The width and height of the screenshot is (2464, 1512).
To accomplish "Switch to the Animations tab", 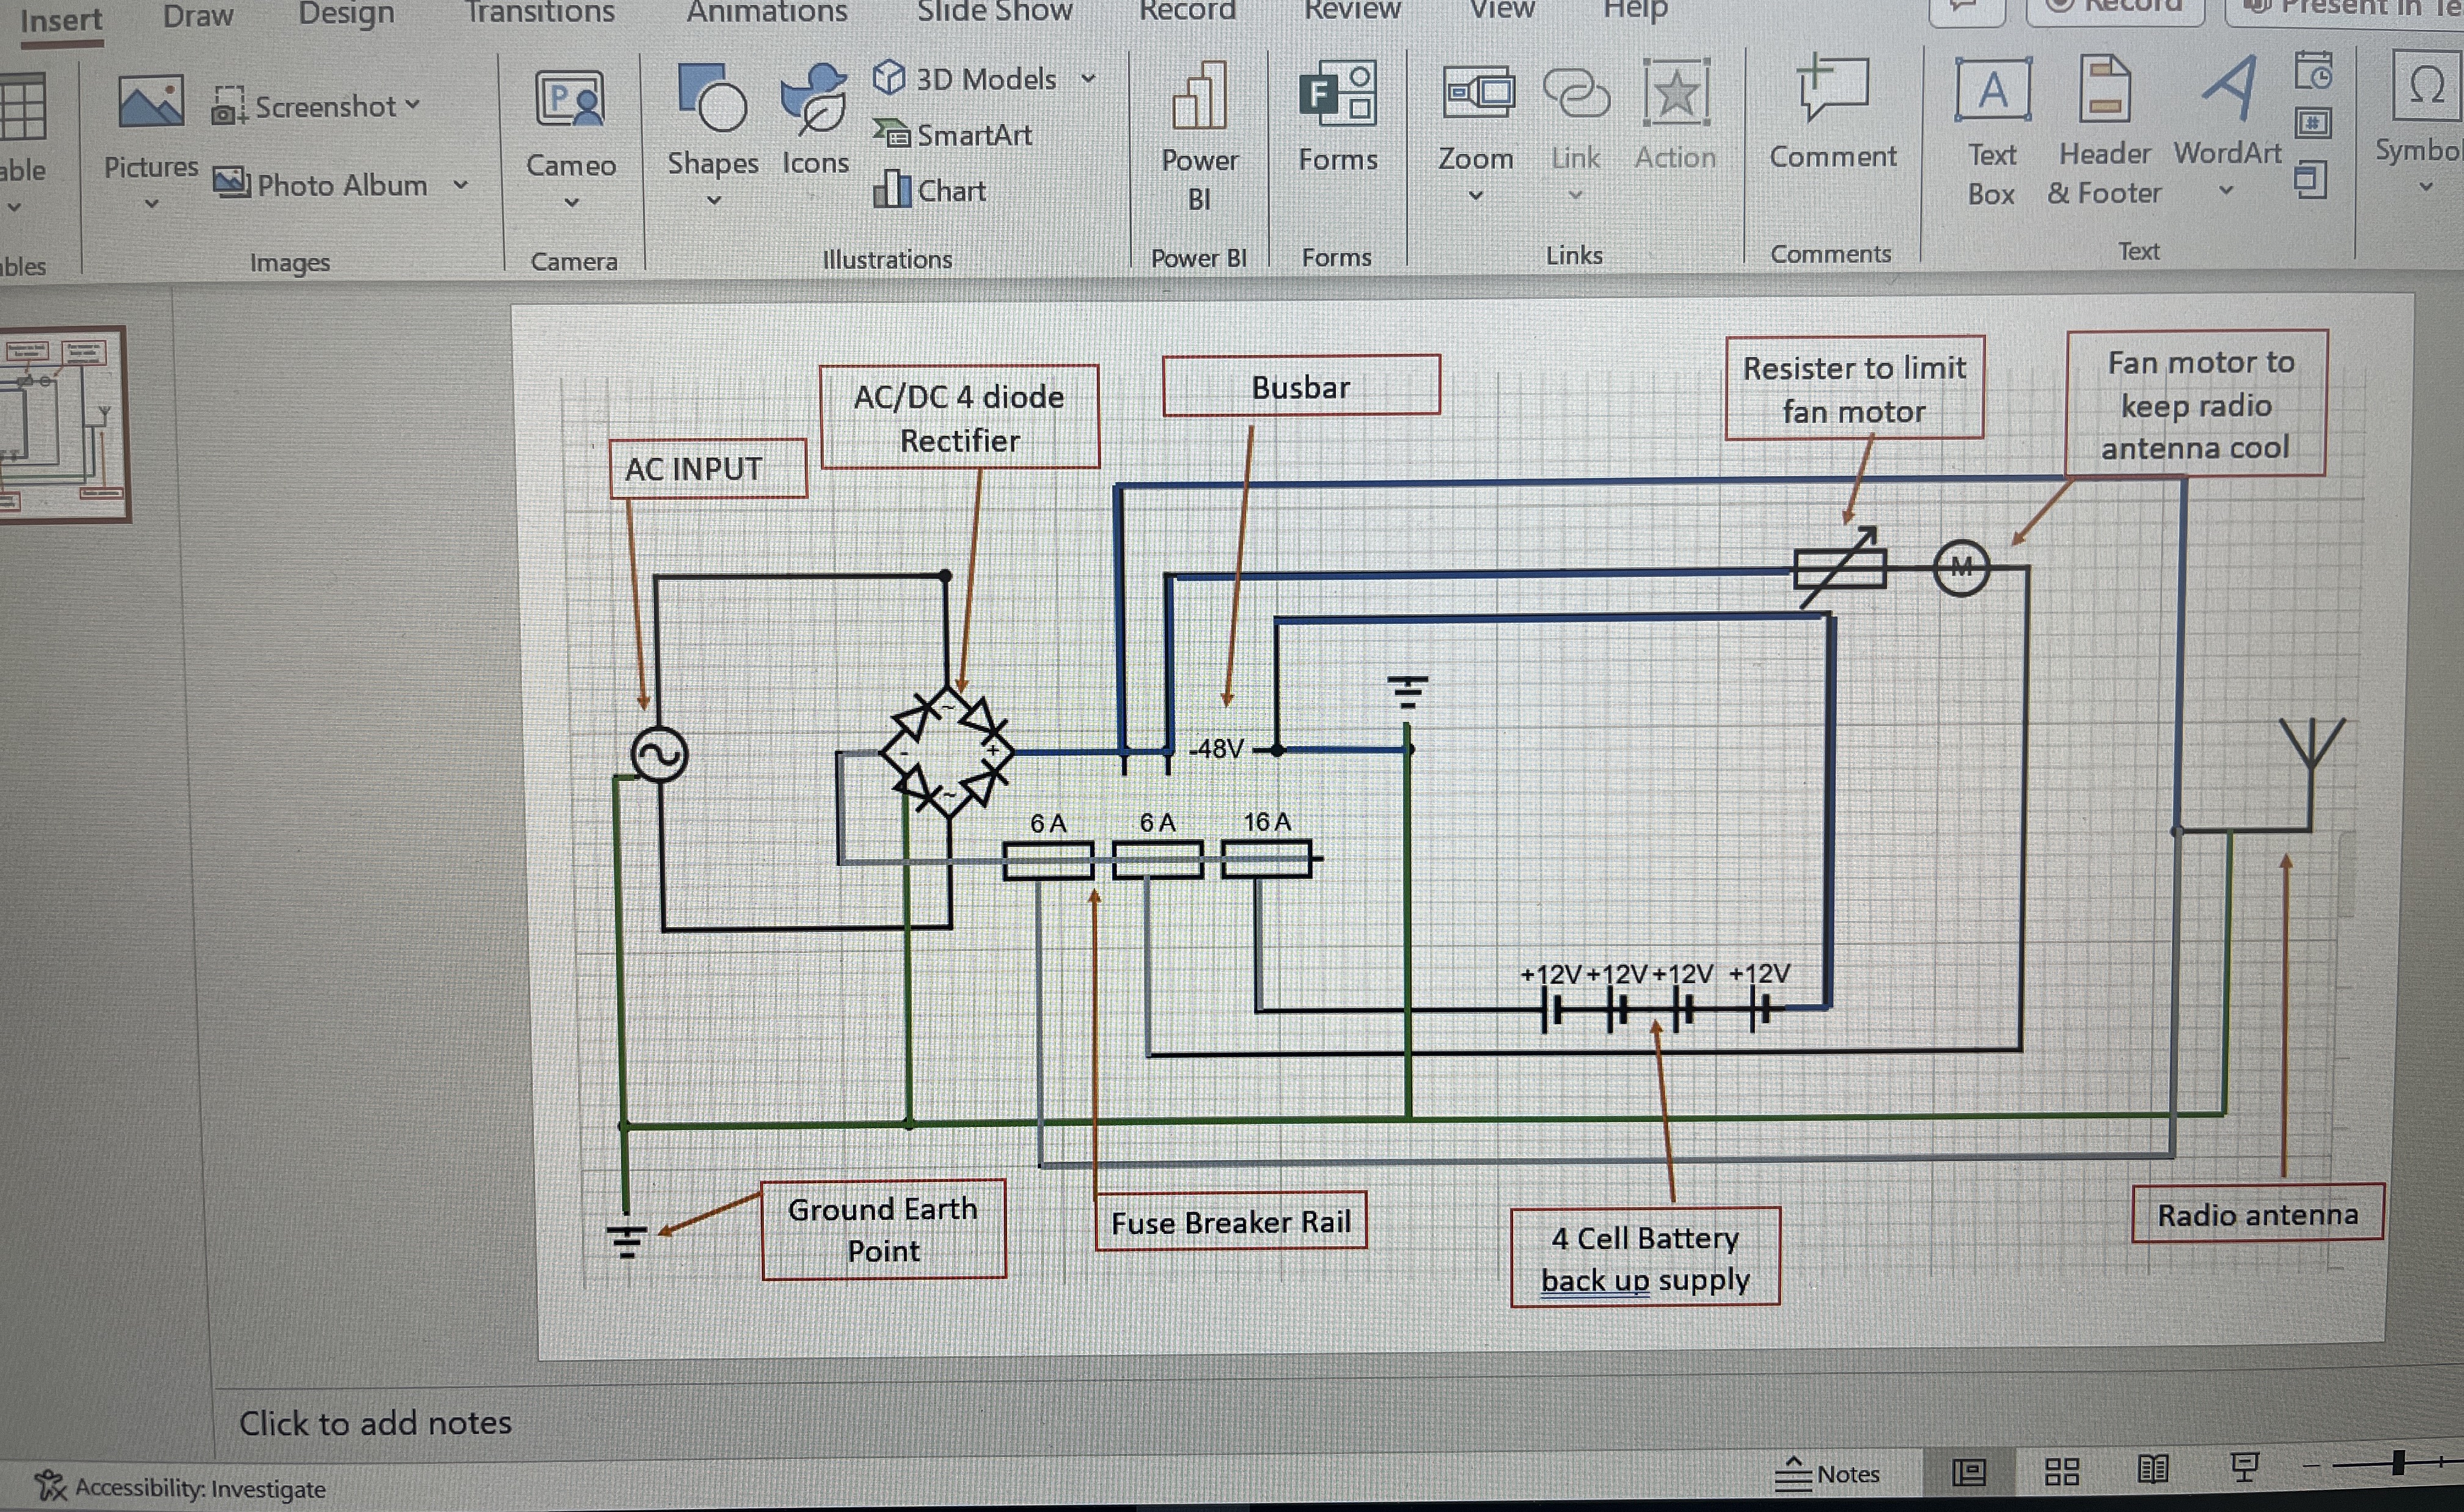I will pyautogui.click(x=766, y=12).
